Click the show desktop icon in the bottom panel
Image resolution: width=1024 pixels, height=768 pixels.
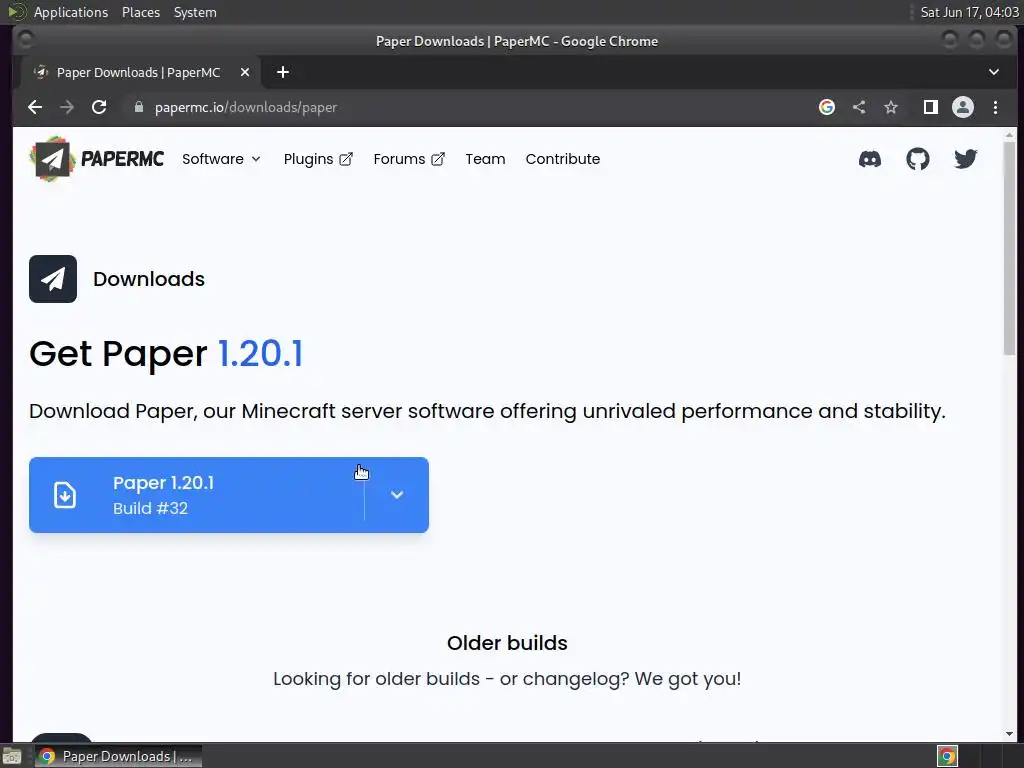tap(12, 756)
